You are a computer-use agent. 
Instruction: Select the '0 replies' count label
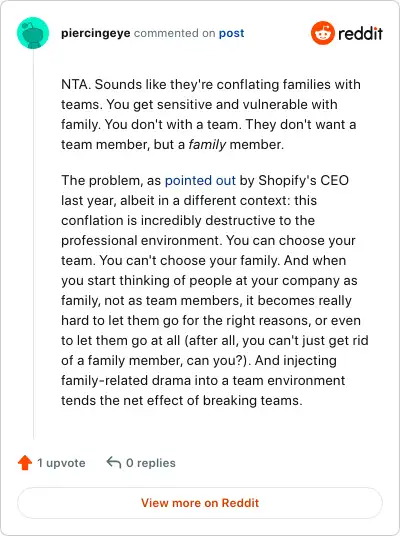(151, 463)
